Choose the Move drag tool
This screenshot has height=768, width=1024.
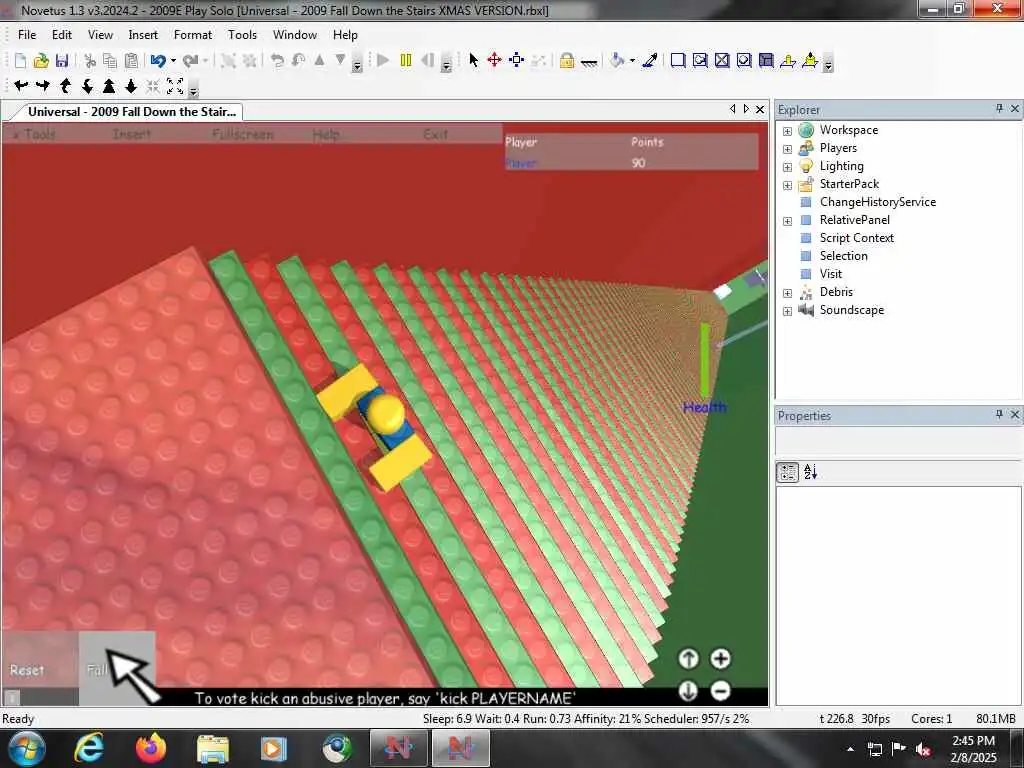click(x=494, y=61)
